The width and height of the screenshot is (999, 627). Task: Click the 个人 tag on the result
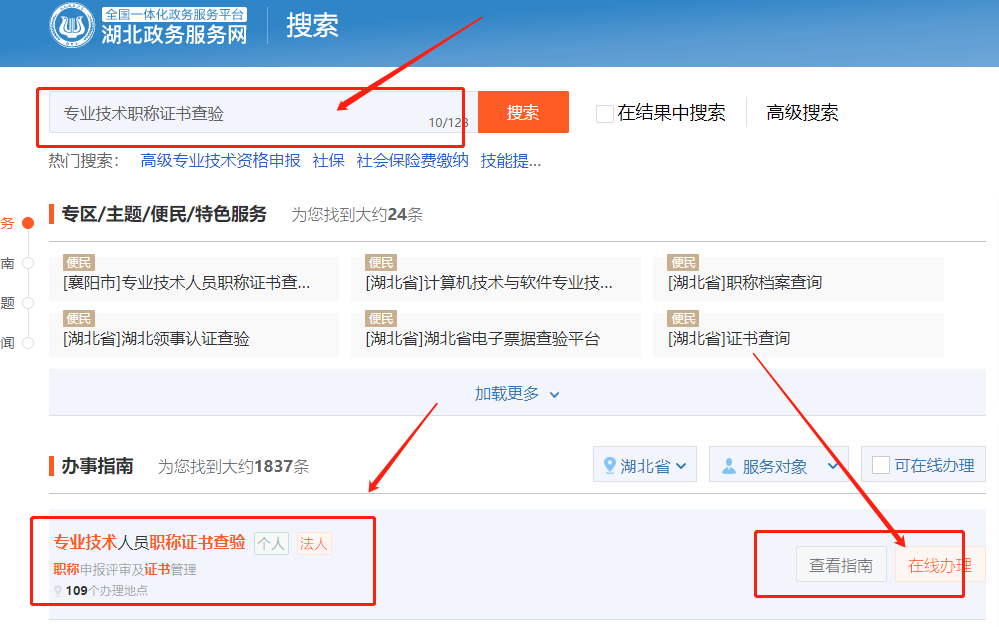[271, 544]
